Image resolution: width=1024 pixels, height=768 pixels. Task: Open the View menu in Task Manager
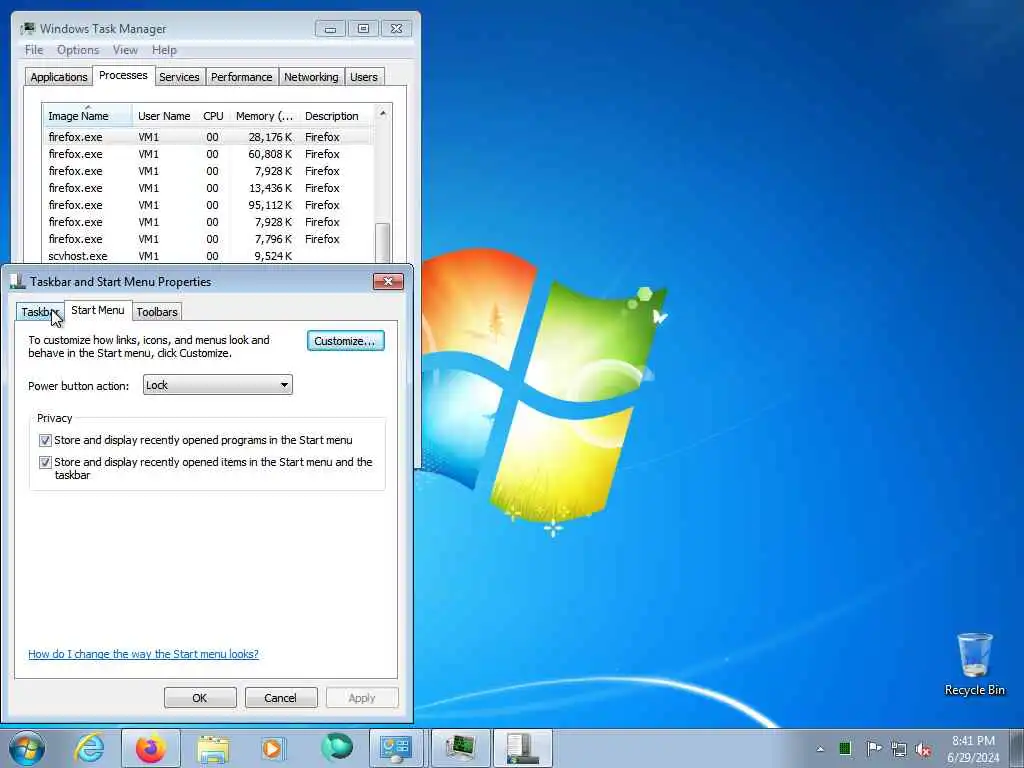pos(125,50)
